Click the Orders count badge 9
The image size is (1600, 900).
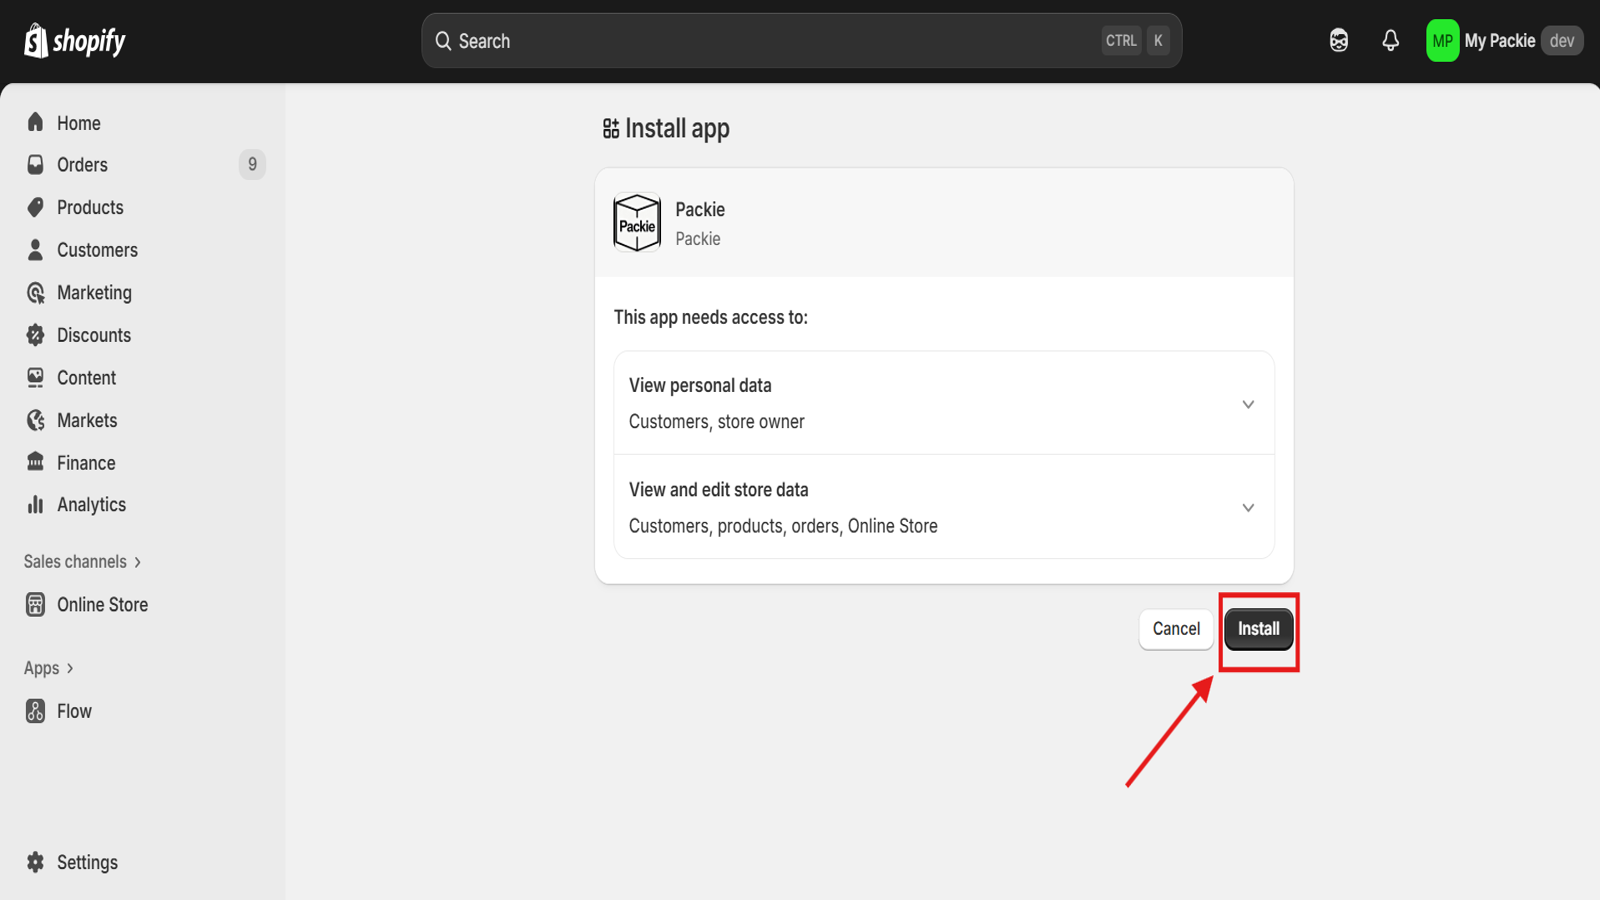252,164
